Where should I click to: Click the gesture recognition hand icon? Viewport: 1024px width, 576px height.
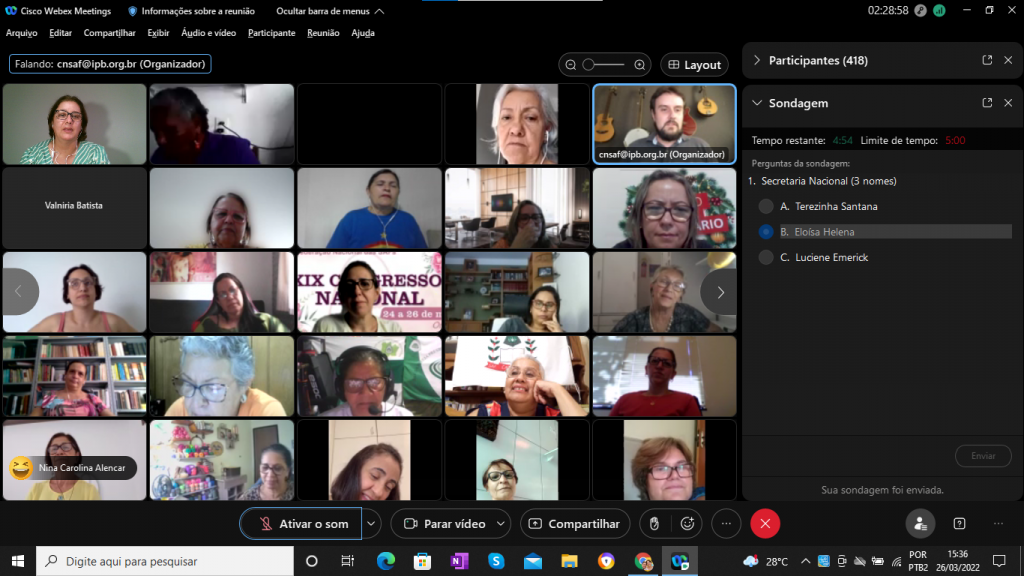[654, 524]
